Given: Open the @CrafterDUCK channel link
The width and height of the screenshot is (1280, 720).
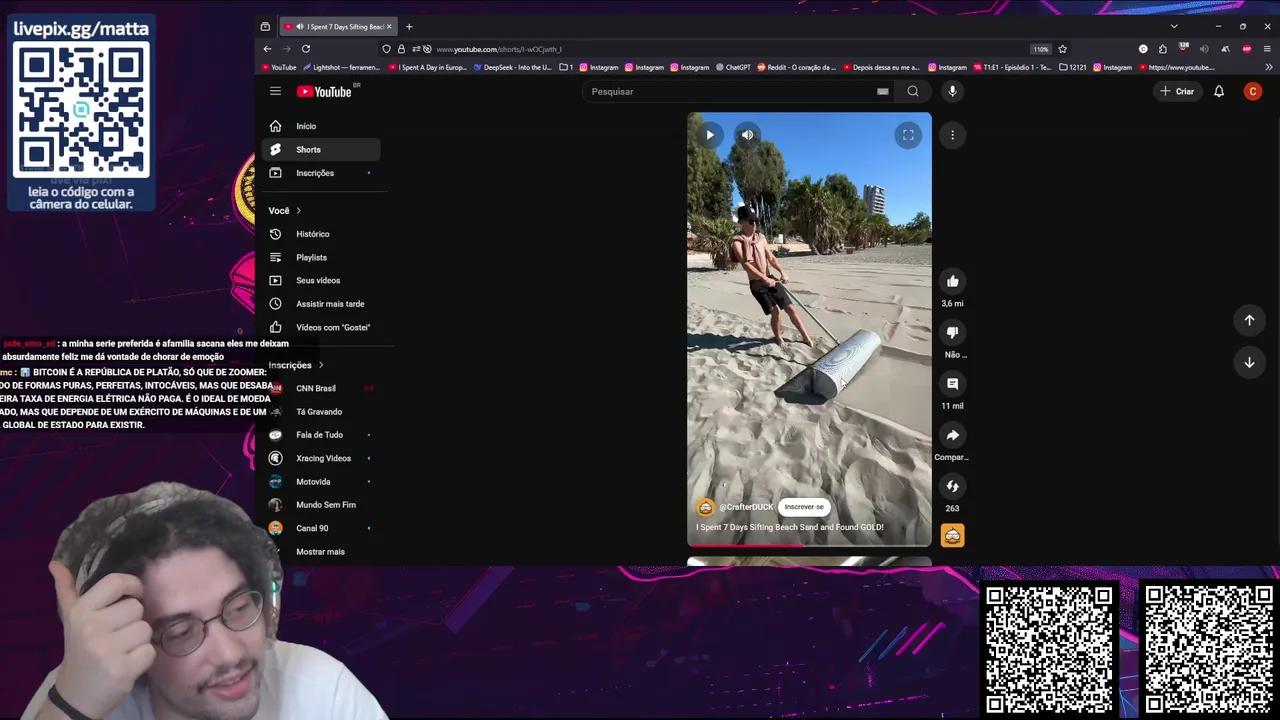Looking at the screenshot, I should click(746, 507).
